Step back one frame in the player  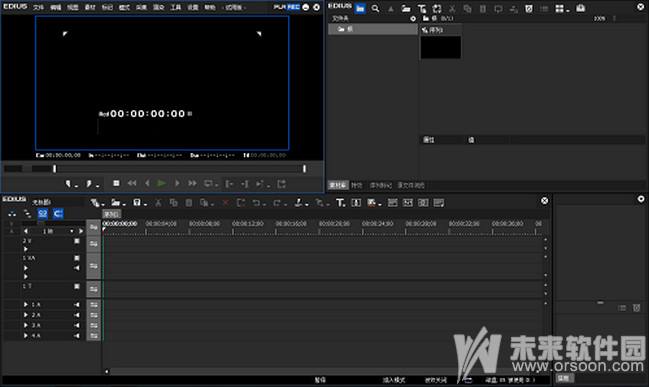point(147,183)
